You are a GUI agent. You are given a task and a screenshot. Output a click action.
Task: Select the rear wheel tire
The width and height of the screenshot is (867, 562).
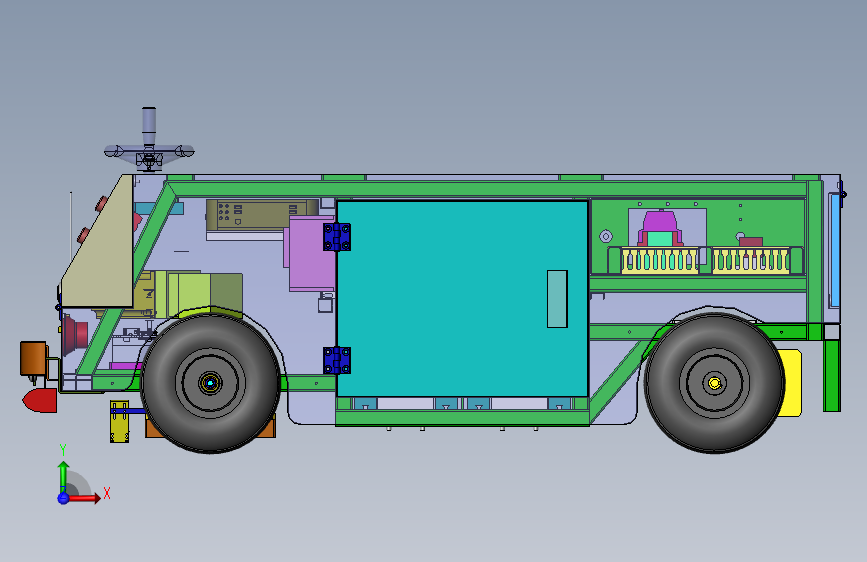[714, 383]
